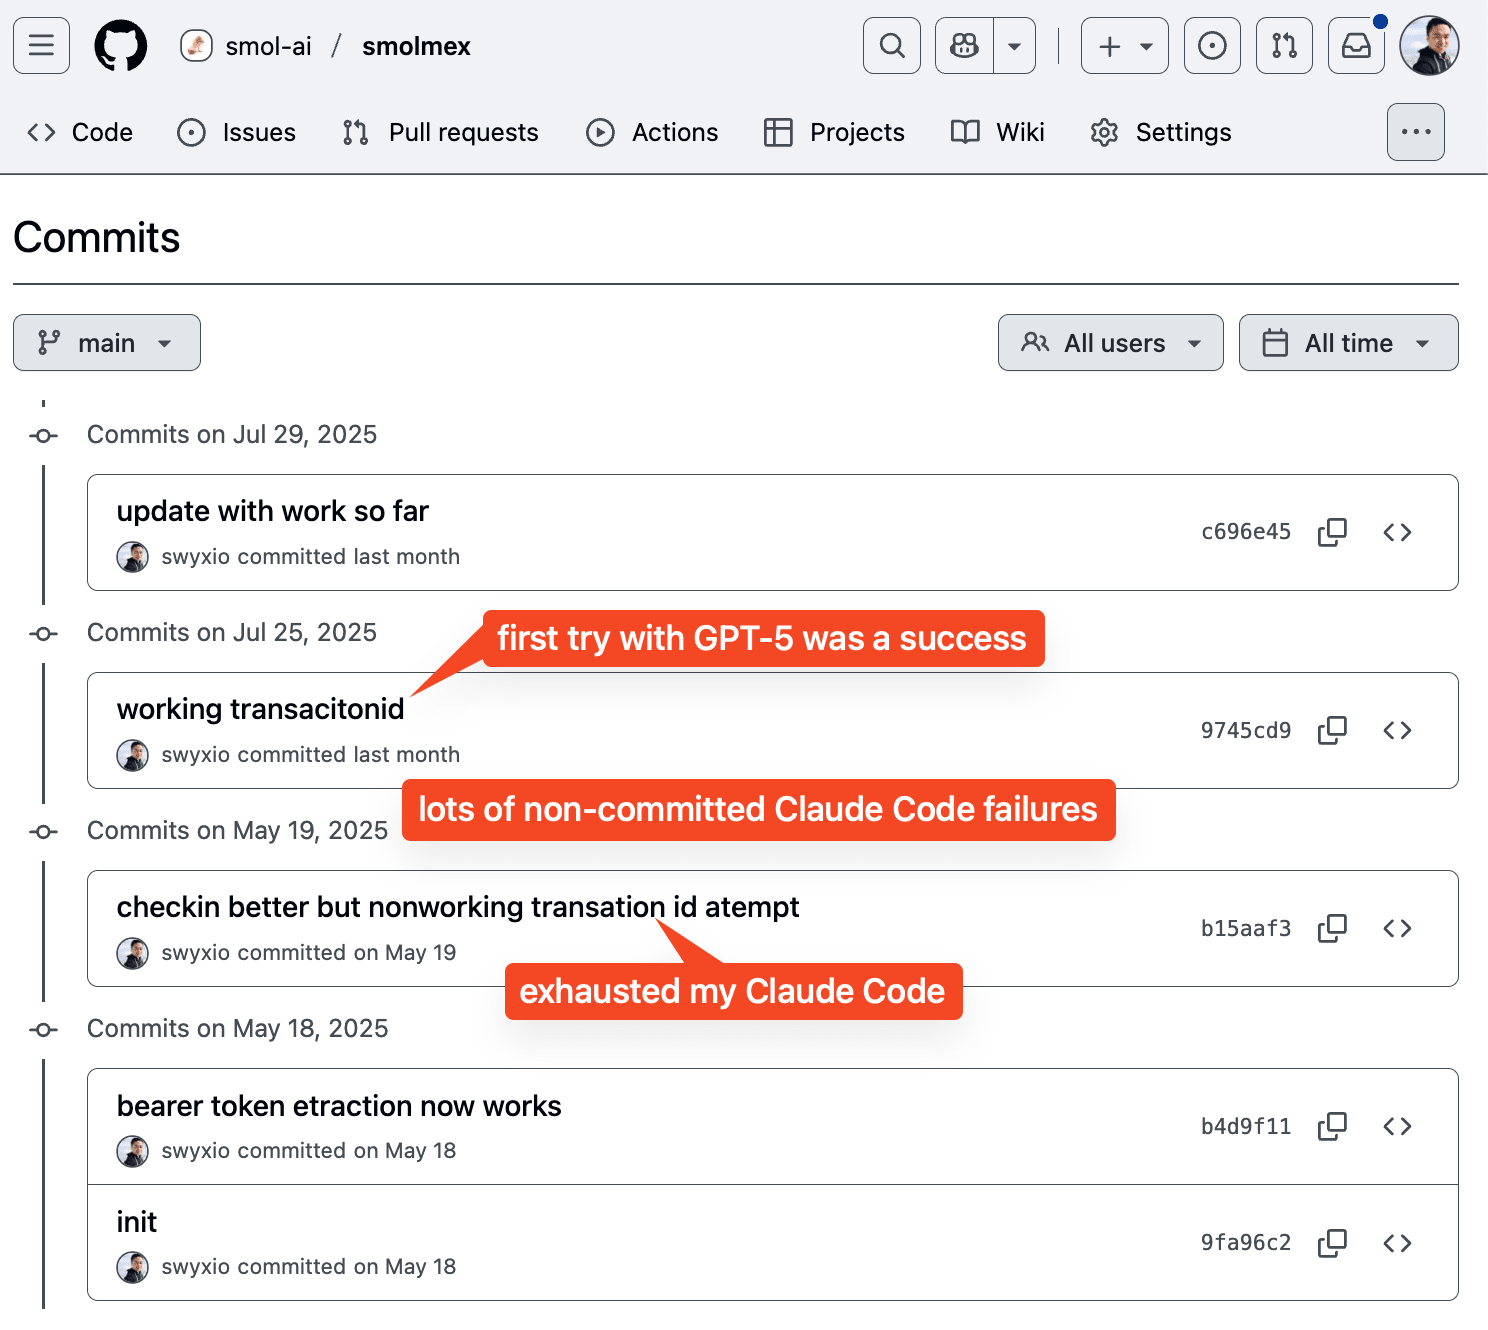Go to GitHub home via Octocat logo
The width and height of the screenshot is (1488, 1330).
point(121,46)
